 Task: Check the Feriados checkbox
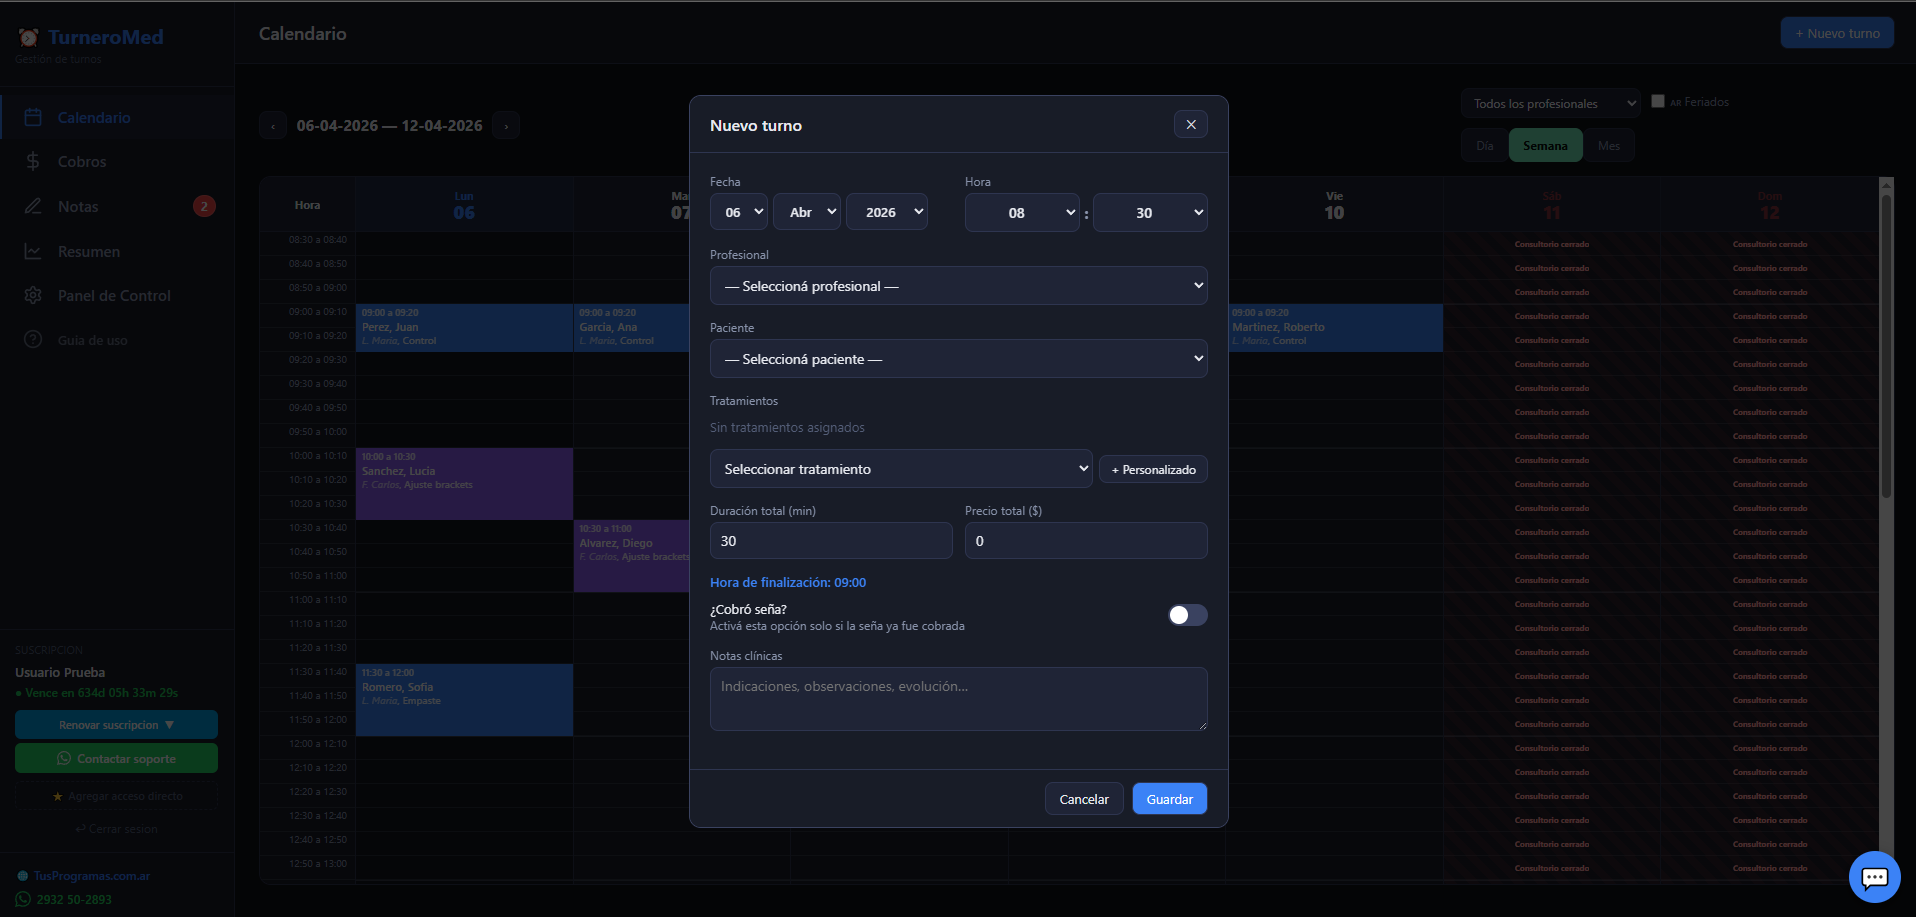point(1658,102)
